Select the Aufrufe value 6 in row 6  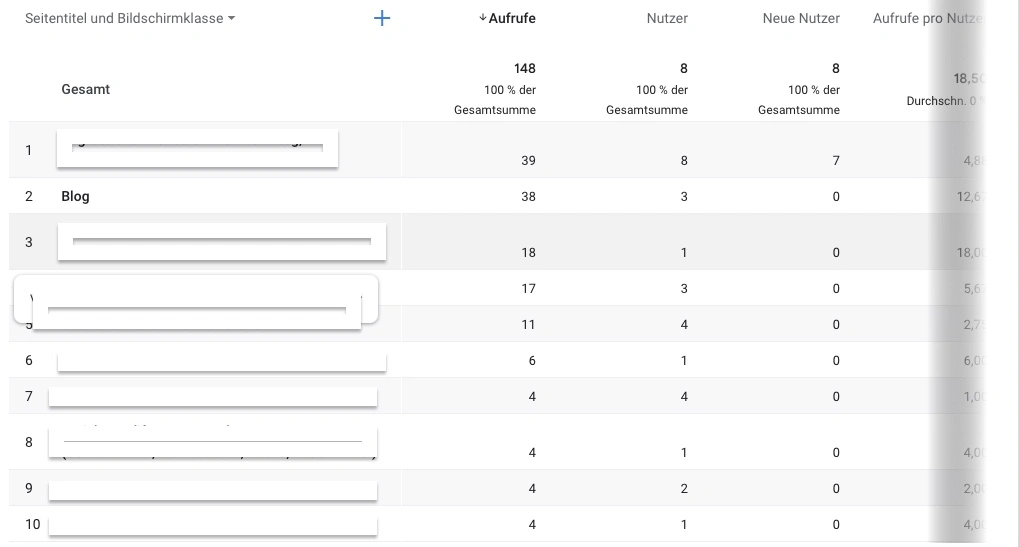[532, 360]
